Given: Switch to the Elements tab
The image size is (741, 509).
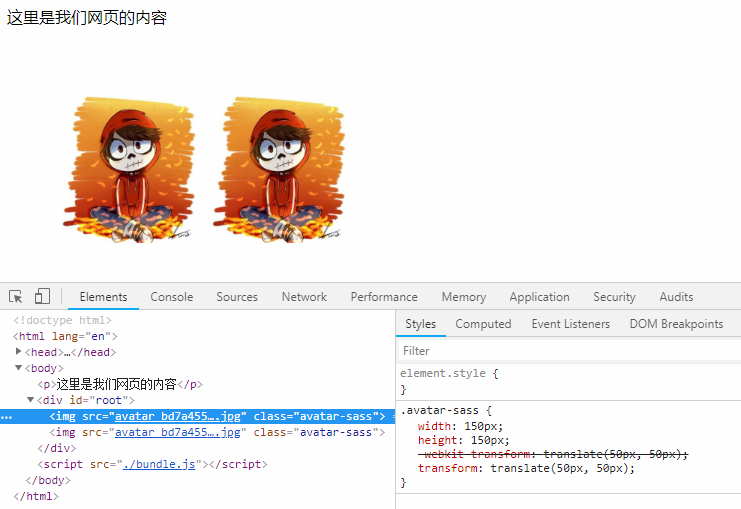Looking at the screenshot, I should (103, 297).
